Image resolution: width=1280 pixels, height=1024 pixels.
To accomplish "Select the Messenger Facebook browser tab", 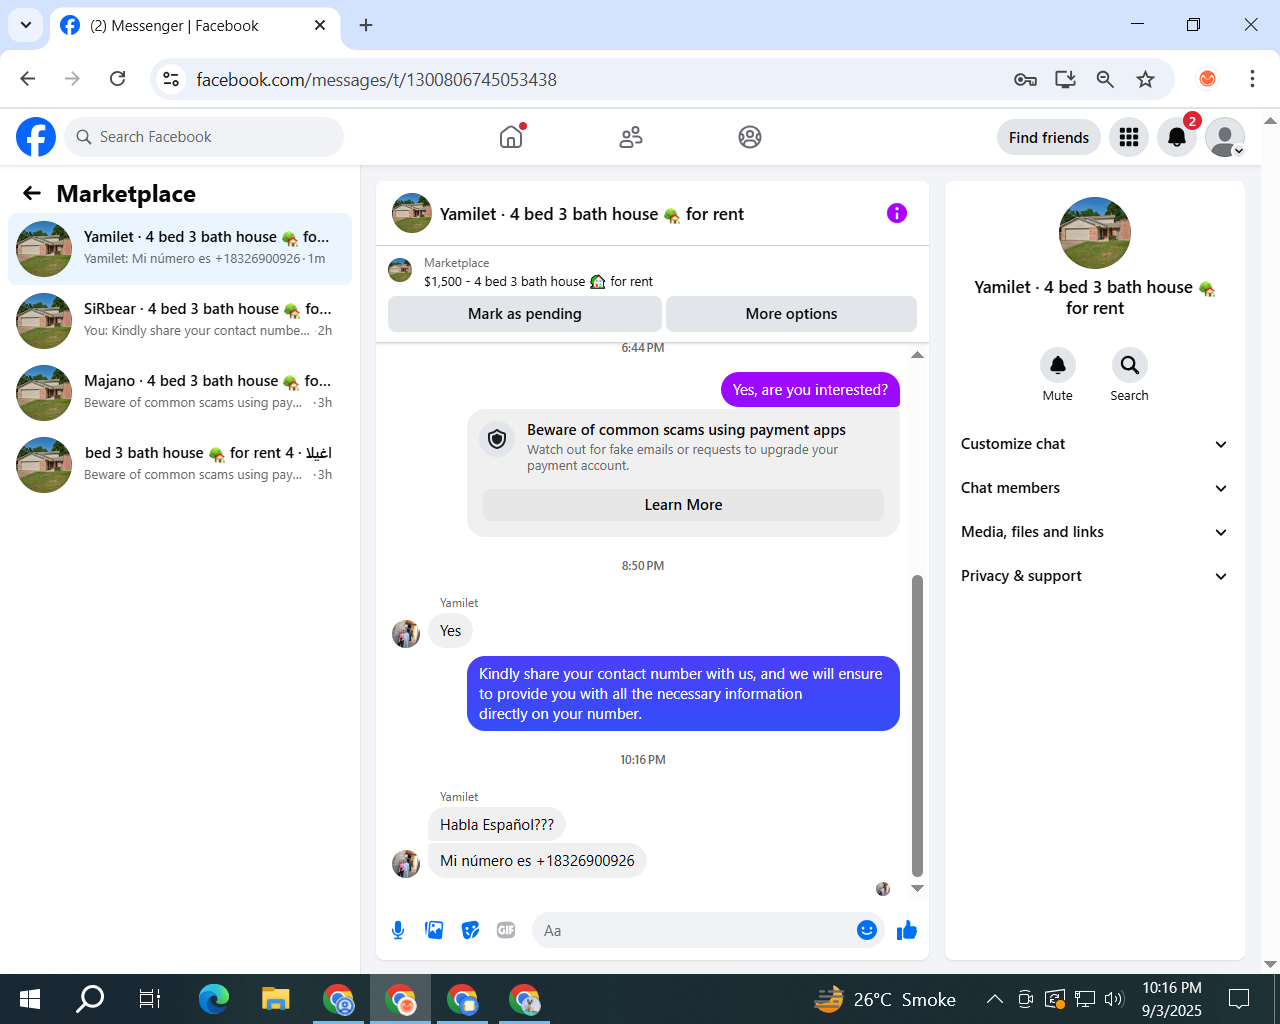I will point(195,26).
